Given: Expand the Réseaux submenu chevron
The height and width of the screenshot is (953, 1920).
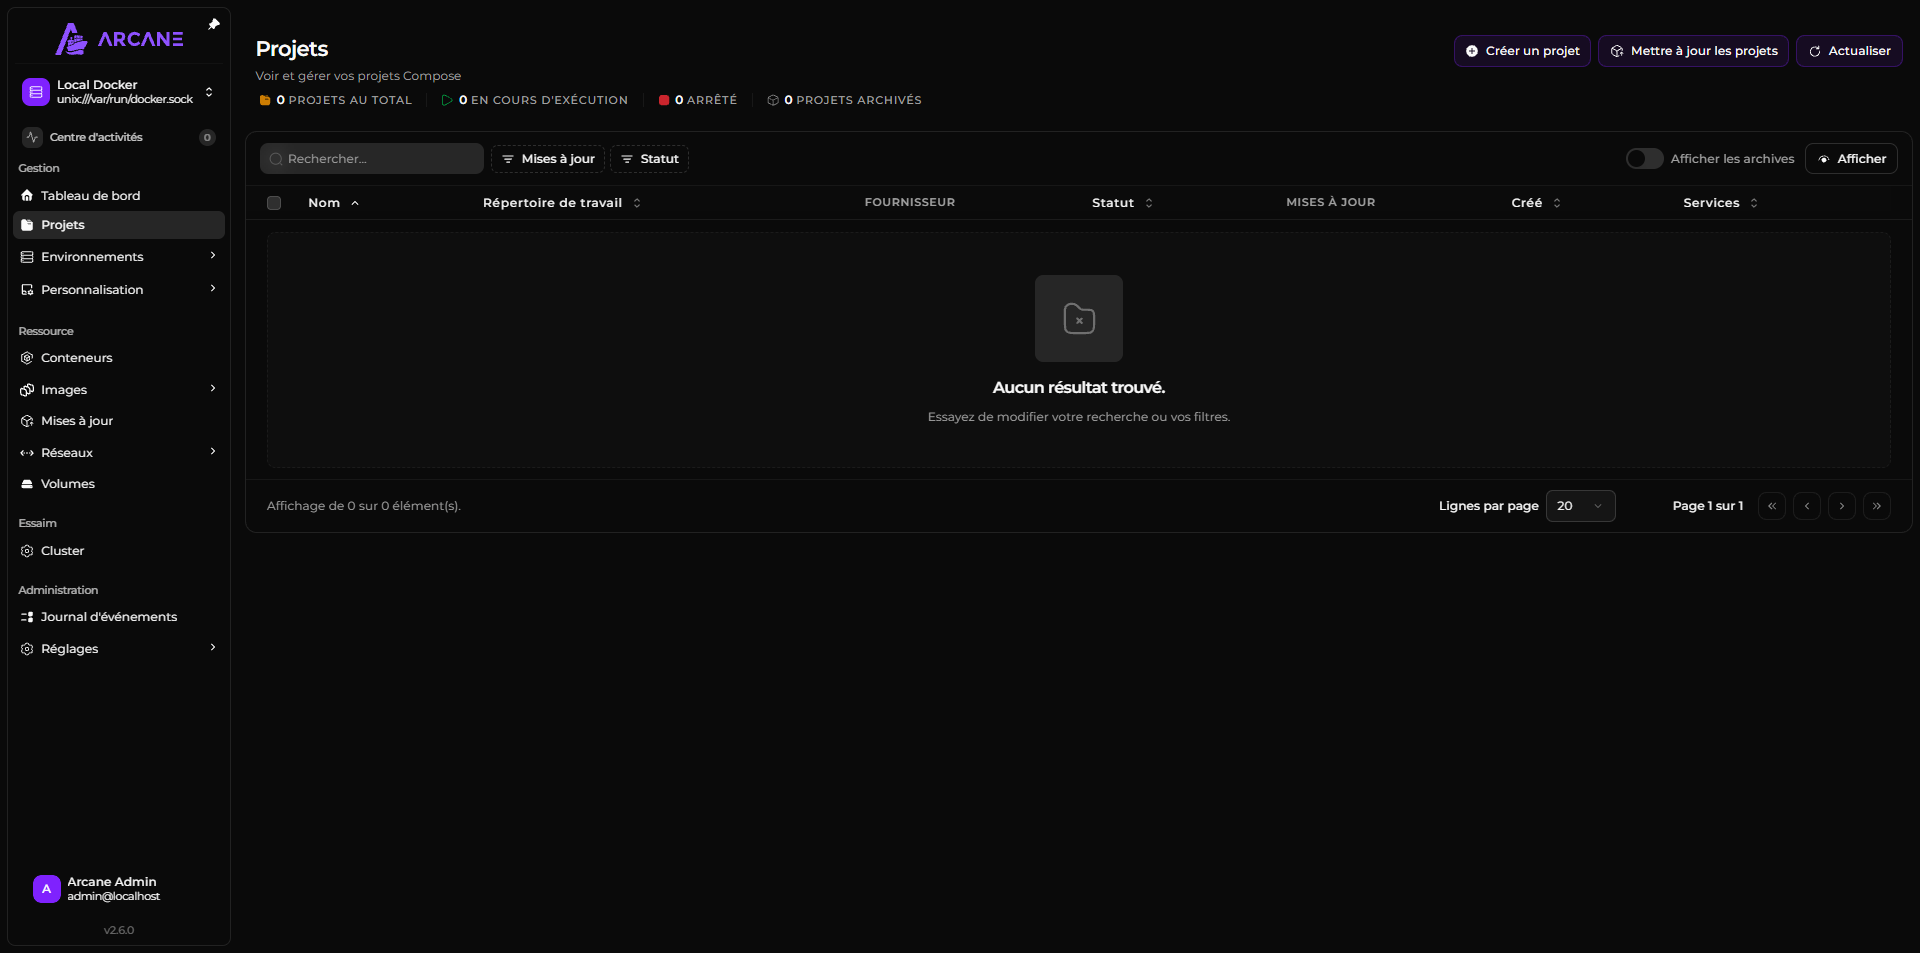Looking at the screenshot, I should coord(213,452).
